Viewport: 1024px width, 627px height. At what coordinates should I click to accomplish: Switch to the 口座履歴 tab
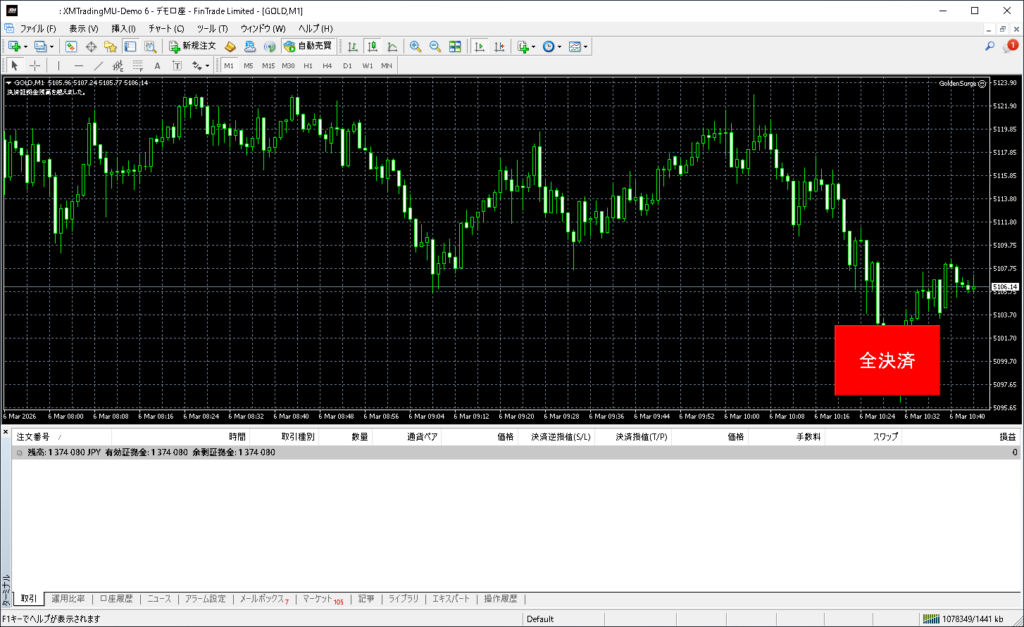[x=116, y=599]
